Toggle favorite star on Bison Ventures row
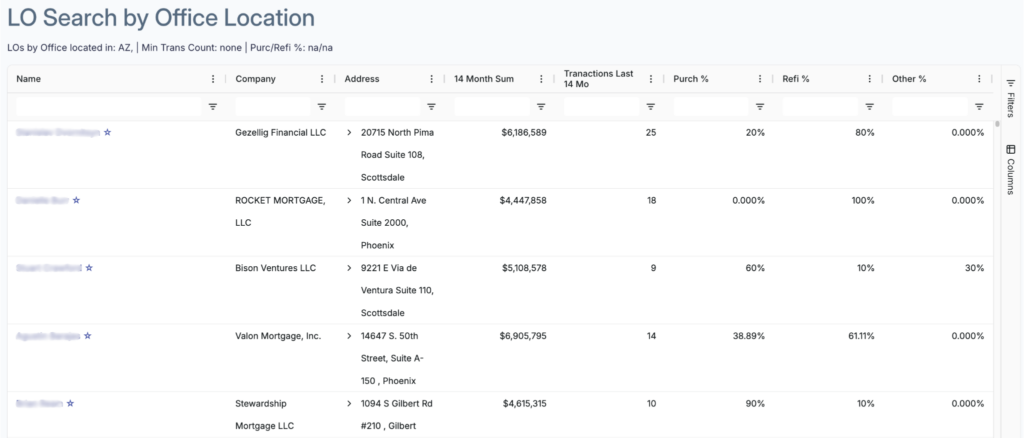This screenshot has height=438, width=1024. tap(89, 268)
